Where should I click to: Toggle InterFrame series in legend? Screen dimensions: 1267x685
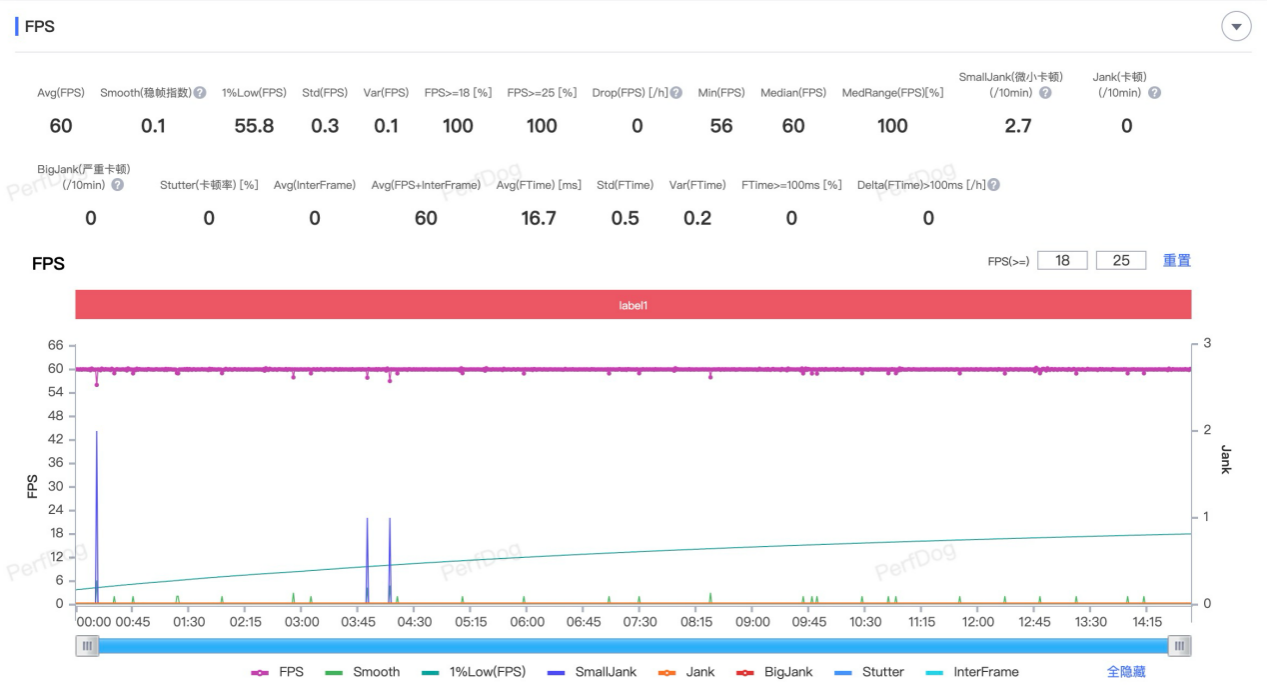tap(972, 672)
